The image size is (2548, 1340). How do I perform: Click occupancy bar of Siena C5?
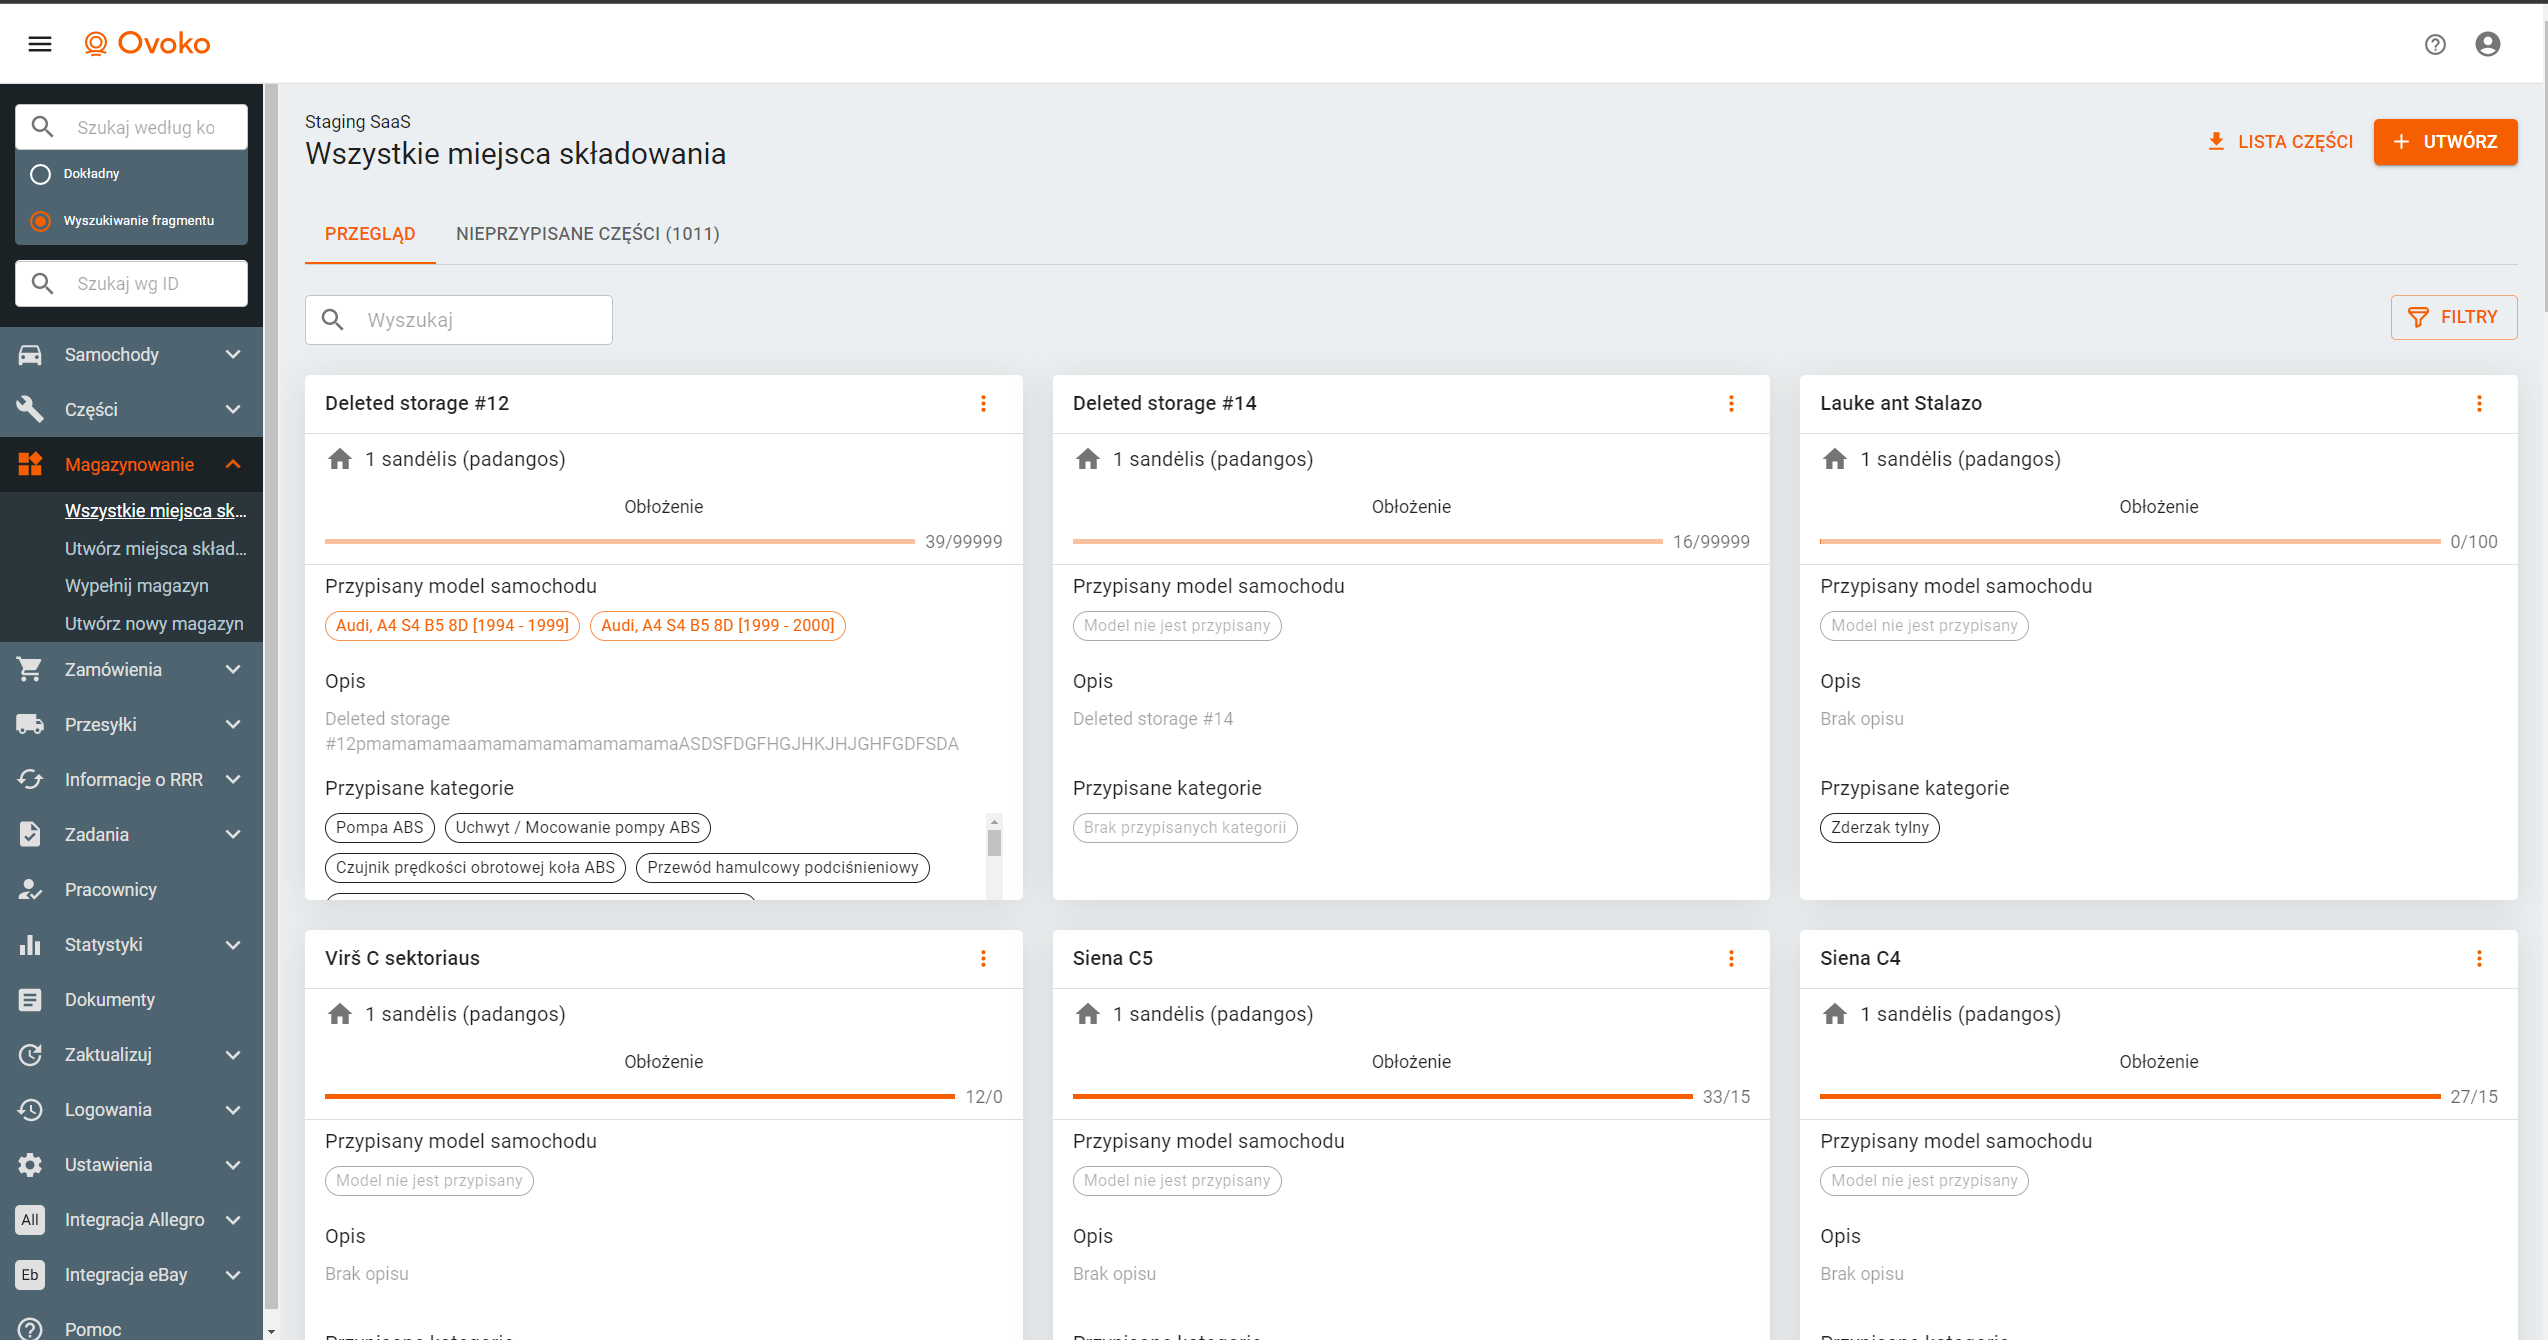(x=1383, y=1097)
